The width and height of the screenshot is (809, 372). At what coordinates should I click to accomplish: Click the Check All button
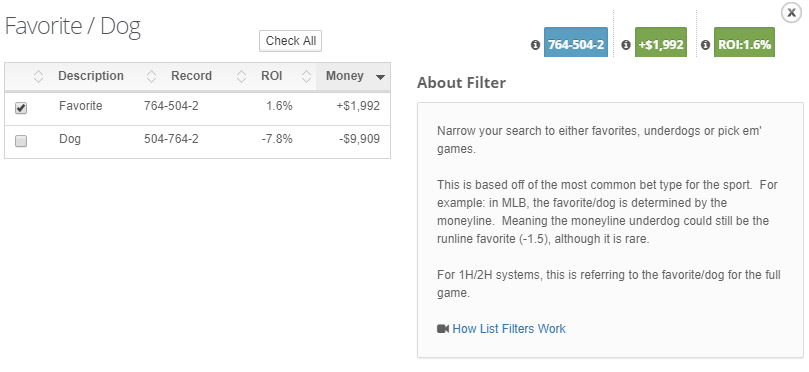[290, 41]
